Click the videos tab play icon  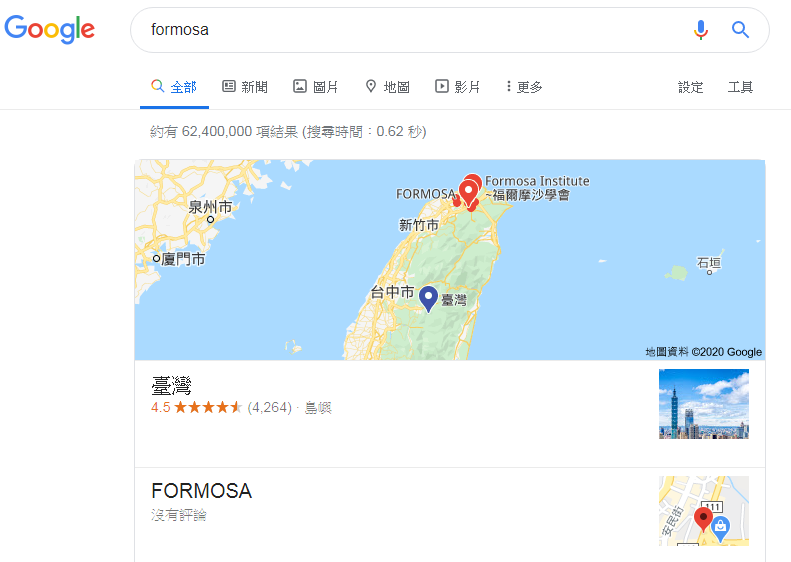tap(441, 86)
